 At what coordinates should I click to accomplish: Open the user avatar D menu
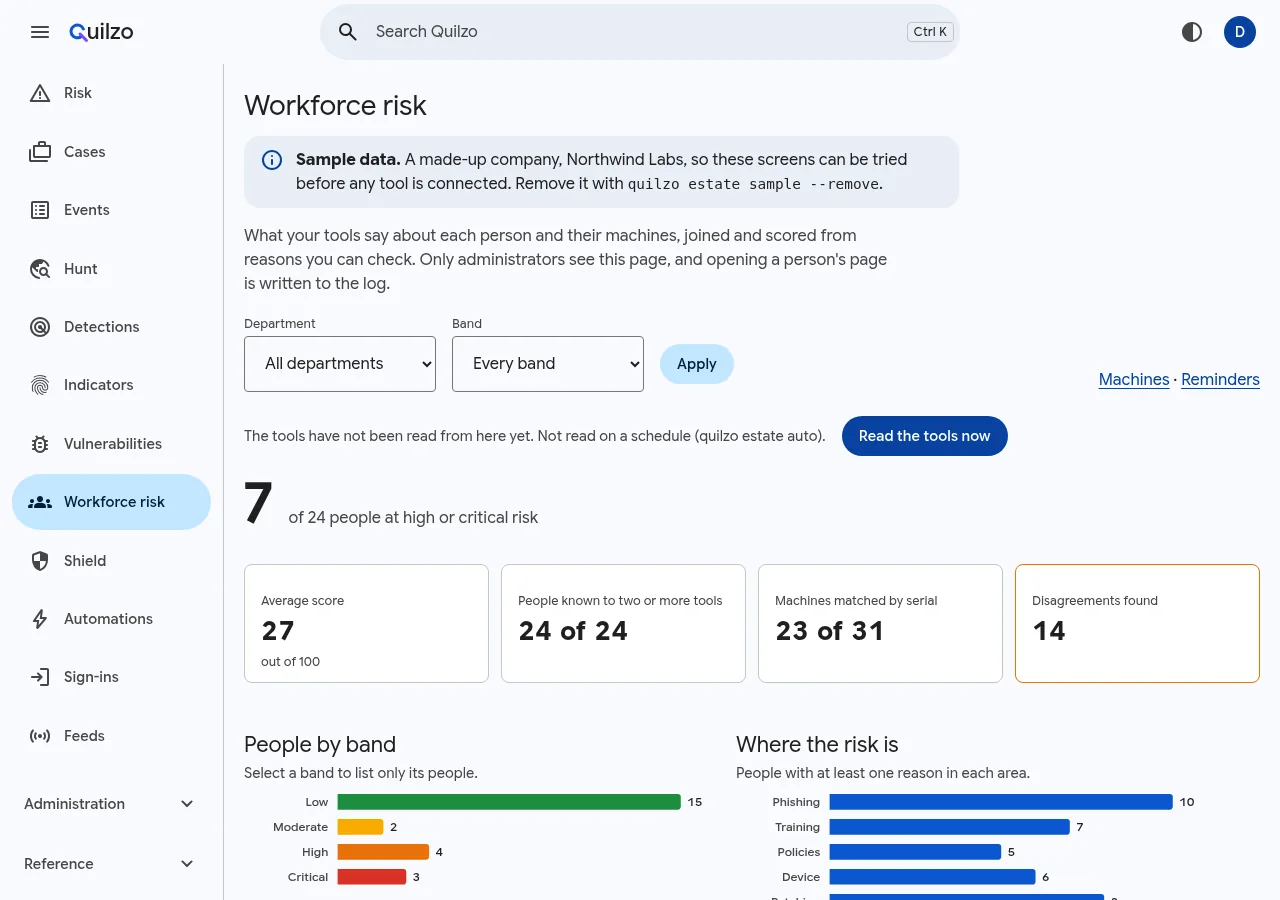[1240, 32]
